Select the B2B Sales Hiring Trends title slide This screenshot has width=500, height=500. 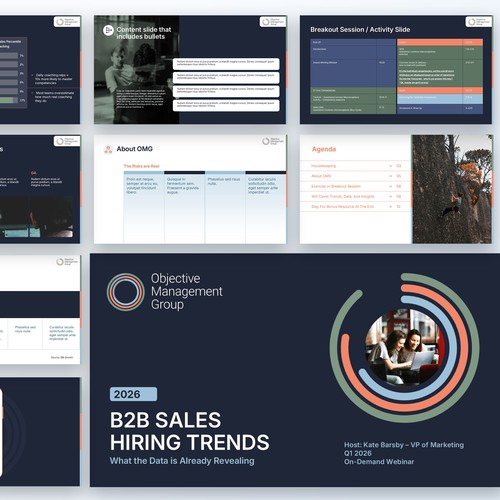tap(295, 370)
